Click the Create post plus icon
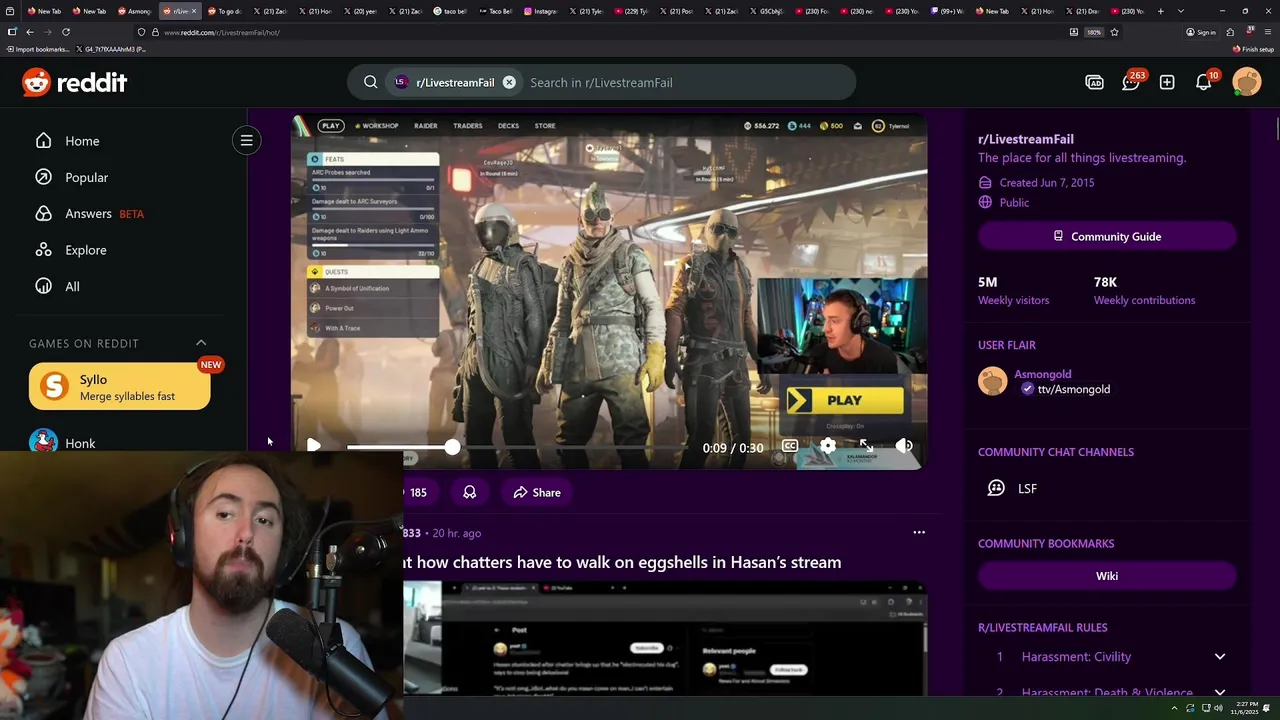The width and height of the screenshot is (1280, 720). [x=1167, y=82]
